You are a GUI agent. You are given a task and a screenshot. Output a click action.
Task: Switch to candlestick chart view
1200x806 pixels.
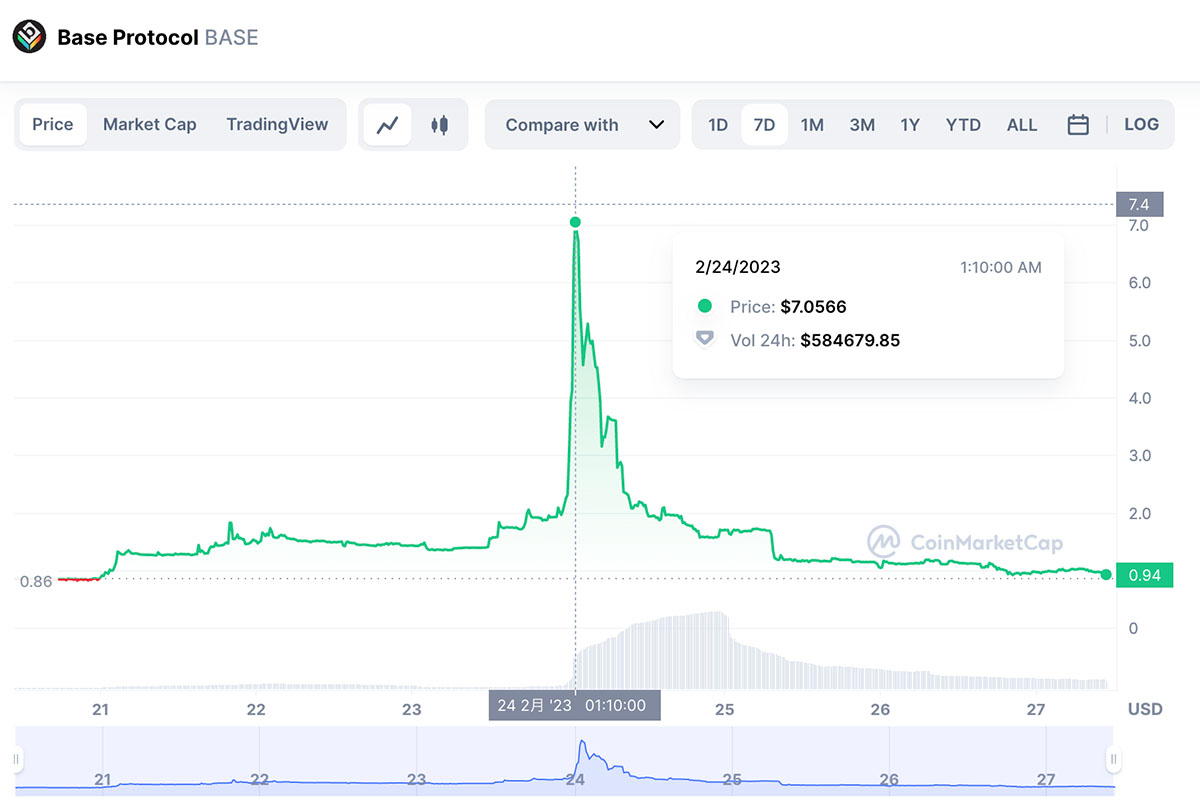[439, 125]
